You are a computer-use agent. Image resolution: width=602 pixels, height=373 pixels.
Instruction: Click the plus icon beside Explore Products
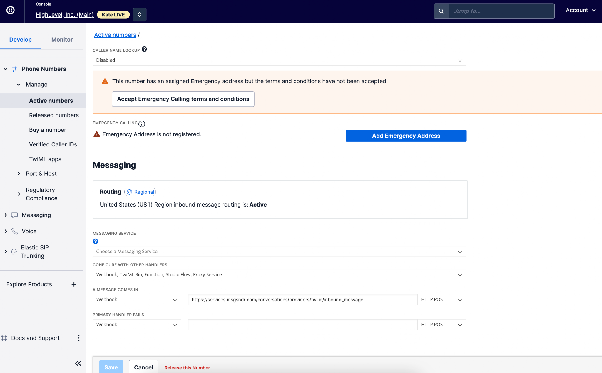pos(74,284)
